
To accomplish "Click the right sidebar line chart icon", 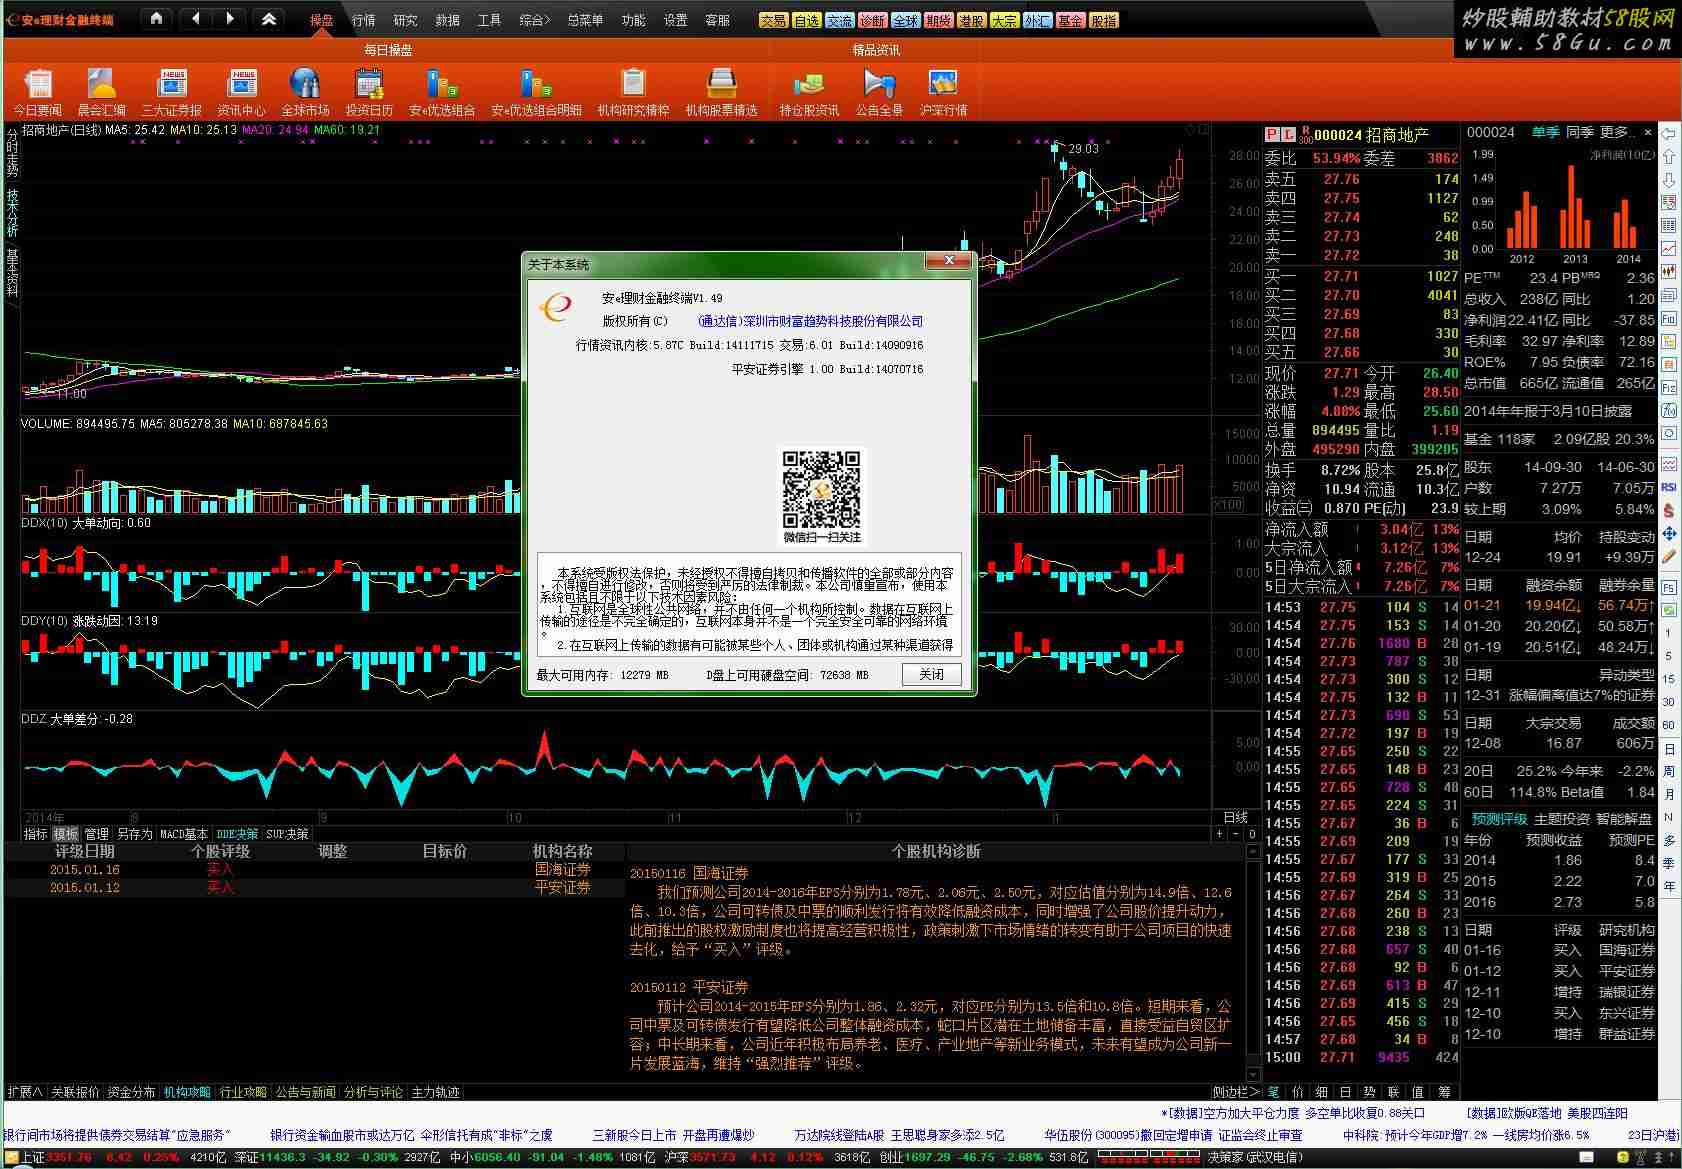I will pos(1669,249).
